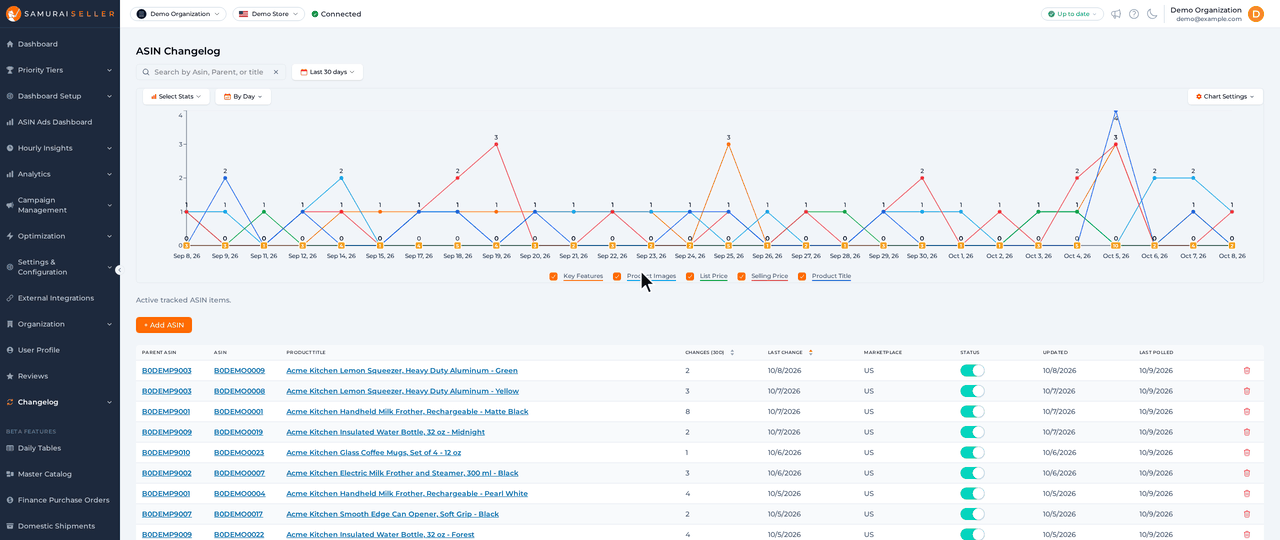Open the announcements megaphone icon
This screenshot has width=1280, height=540.
[x=1116, y=14]
